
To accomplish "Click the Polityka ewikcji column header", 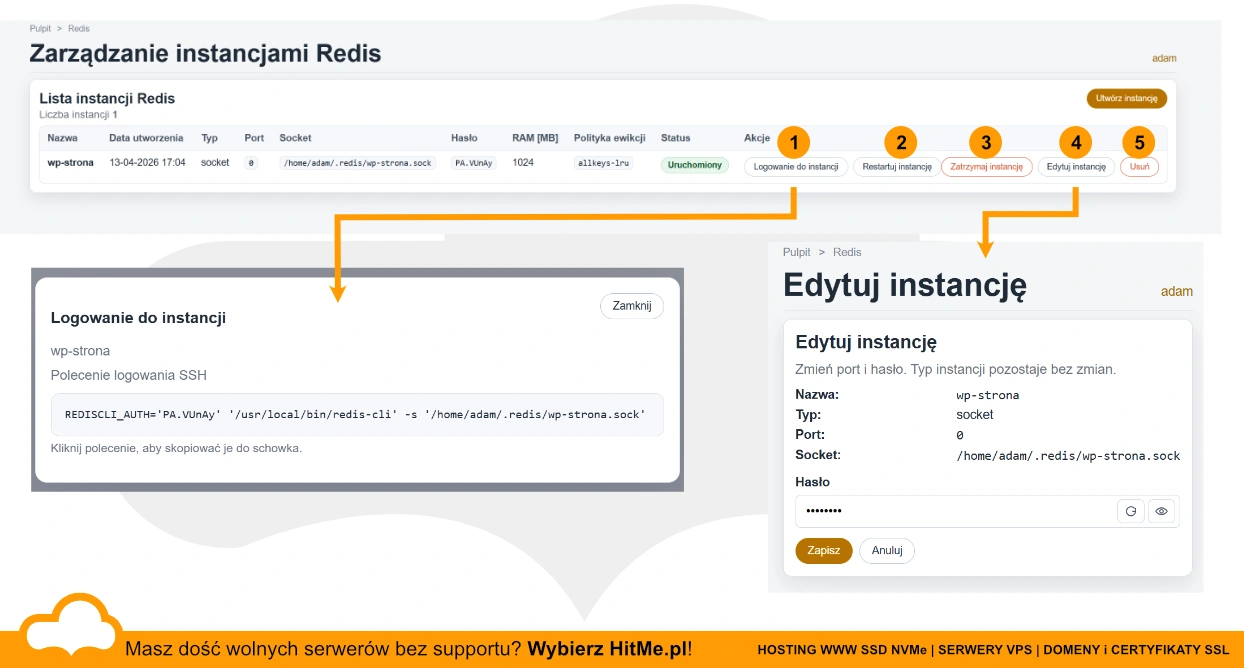I will (609, 138).
